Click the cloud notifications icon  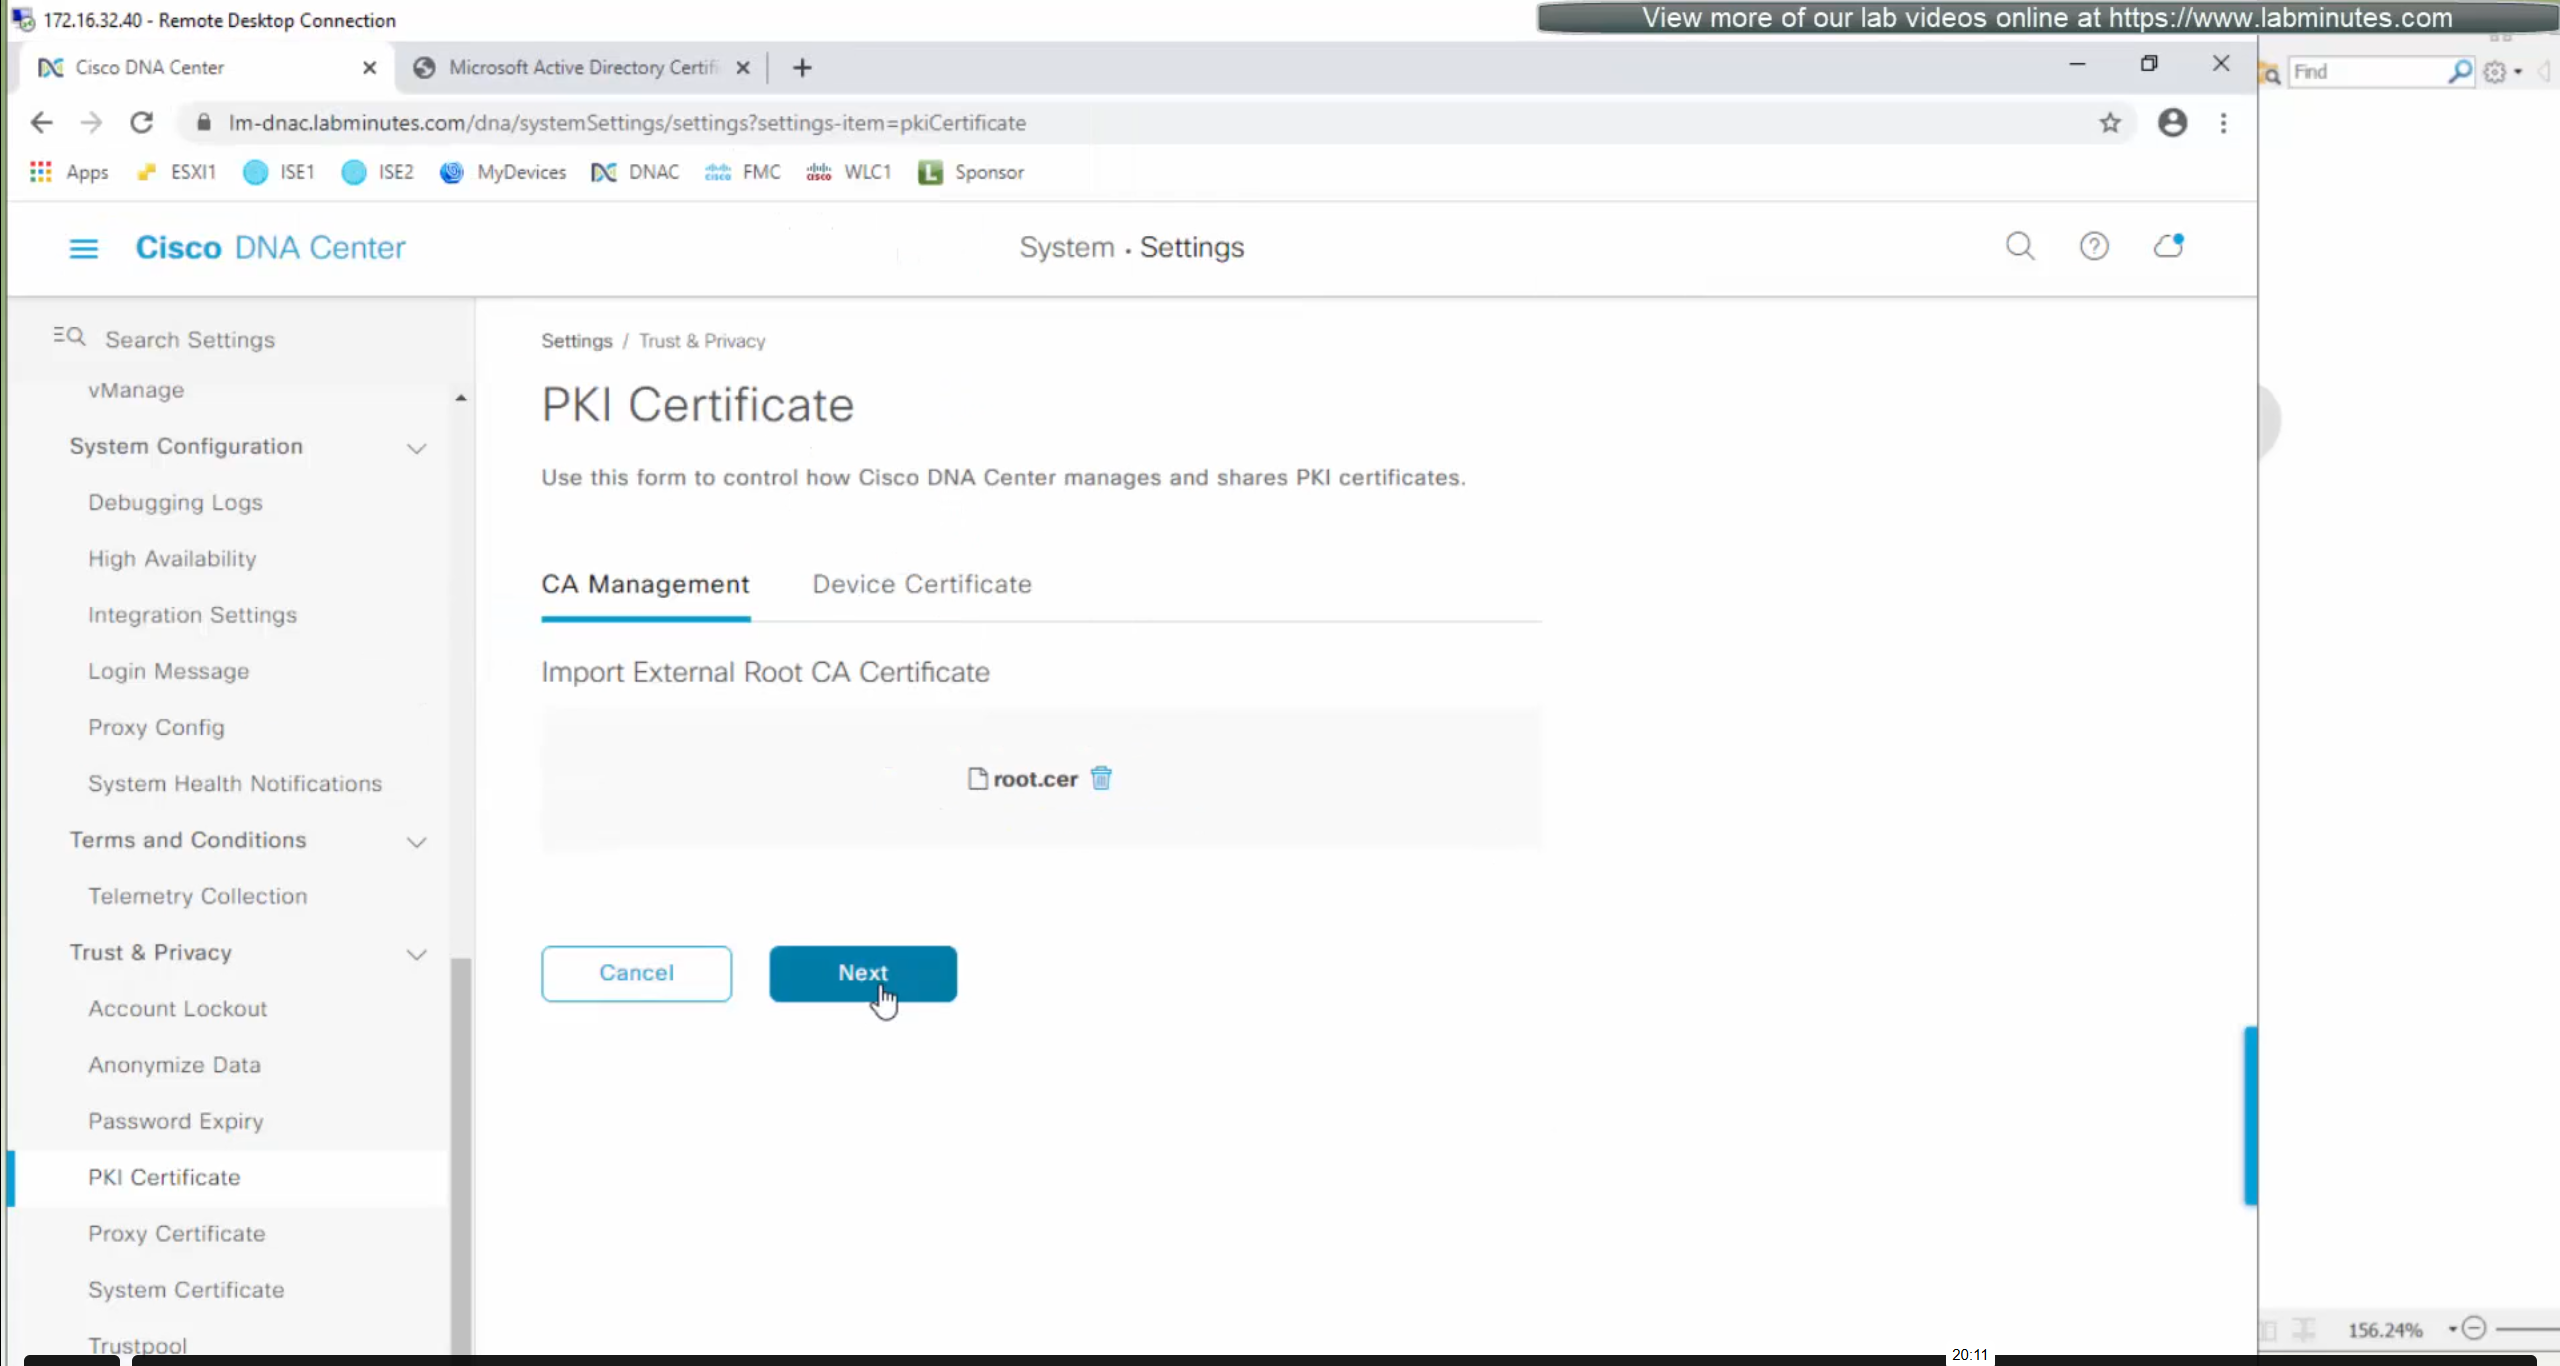pos(2167,246)
